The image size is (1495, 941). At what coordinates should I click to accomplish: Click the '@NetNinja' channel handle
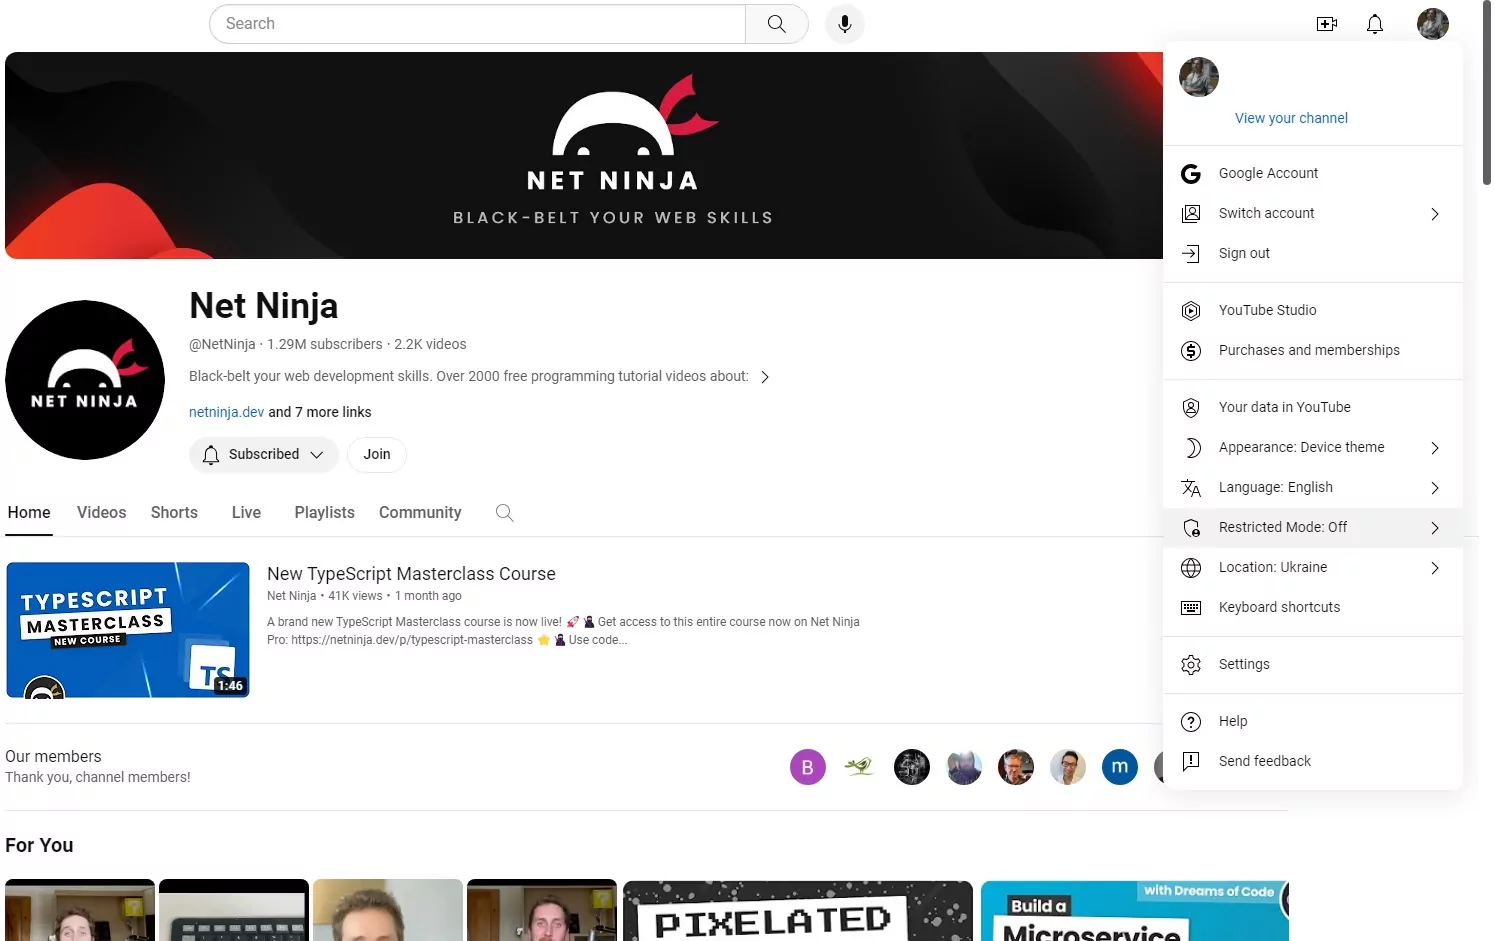pos(222,345)
